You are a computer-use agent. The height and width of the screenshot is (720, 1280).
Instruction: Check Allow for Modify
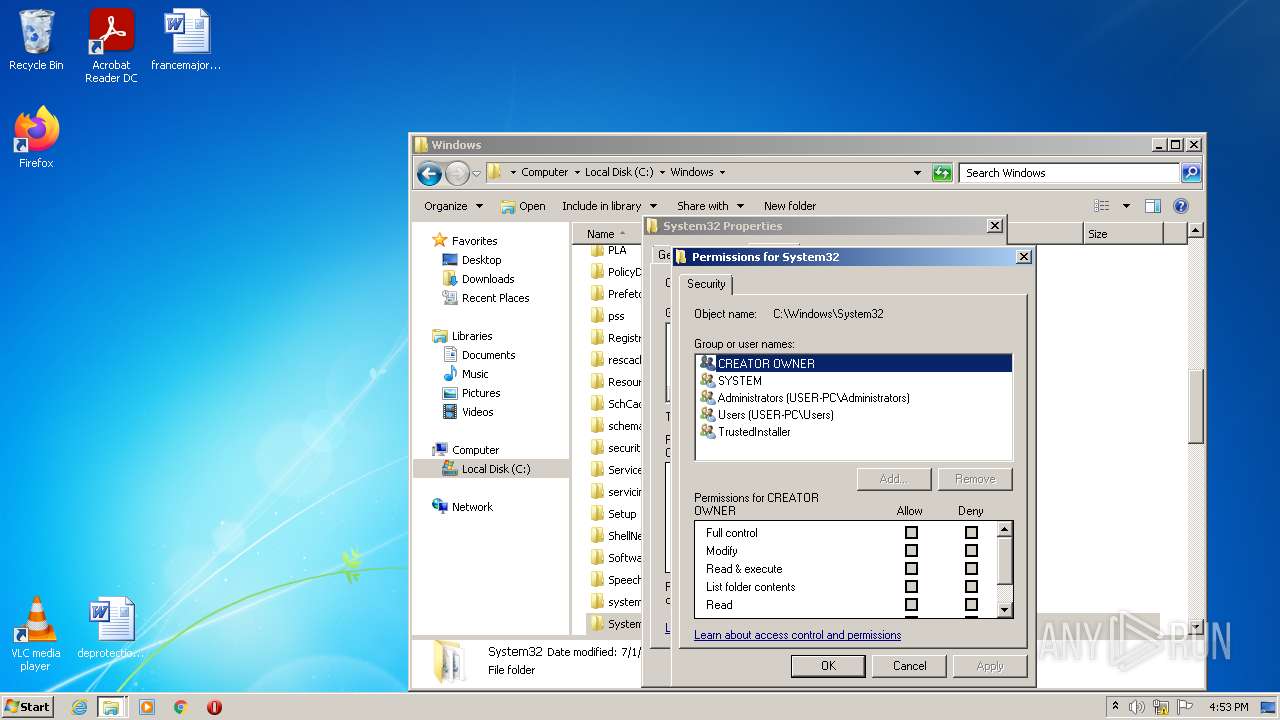[x=911, y=551]
